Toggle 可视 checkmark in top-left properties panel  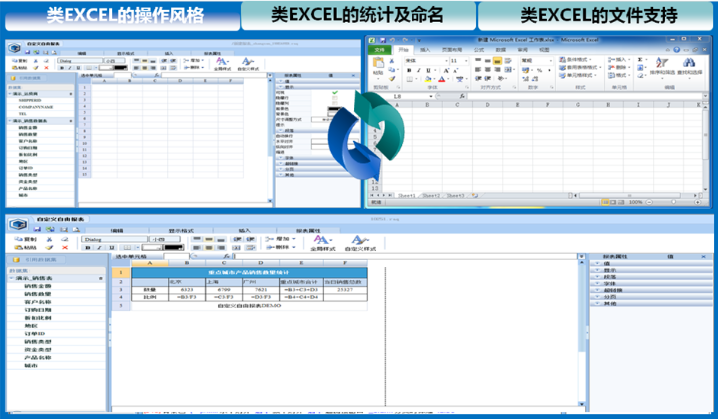click(x=335, y=93)
